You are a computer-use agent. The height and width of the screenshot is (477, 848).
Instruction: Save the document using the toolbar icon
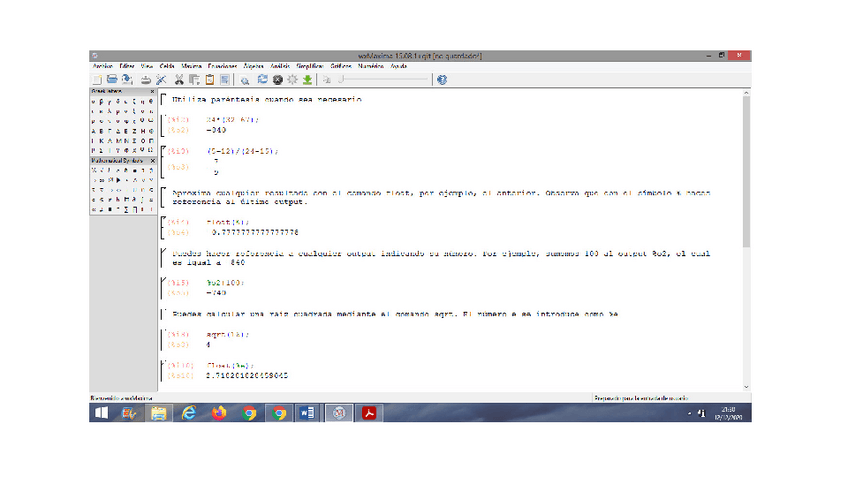(127, 80)
